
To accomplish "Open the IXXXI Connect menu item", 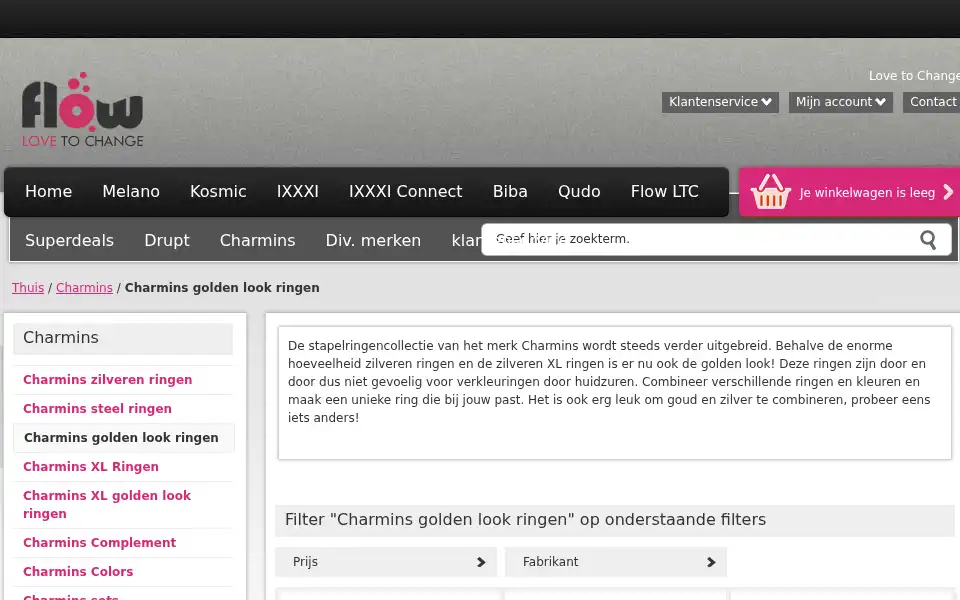I will 405,192.
